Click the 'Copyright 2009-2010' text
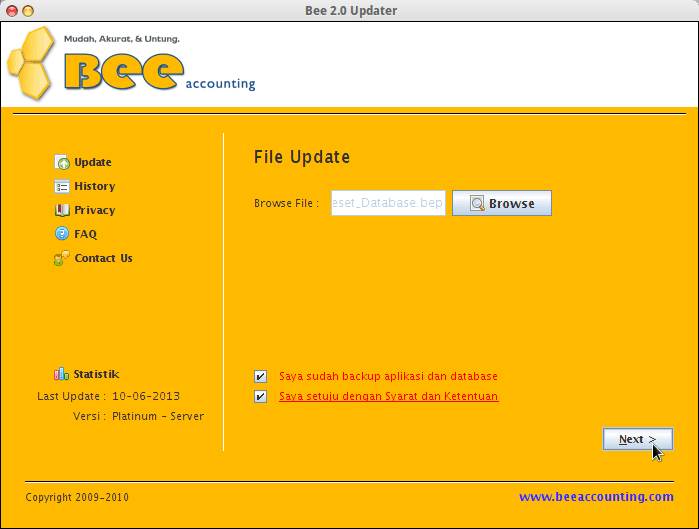This screenshot has height=529, width=699. [x=77, y=497]
